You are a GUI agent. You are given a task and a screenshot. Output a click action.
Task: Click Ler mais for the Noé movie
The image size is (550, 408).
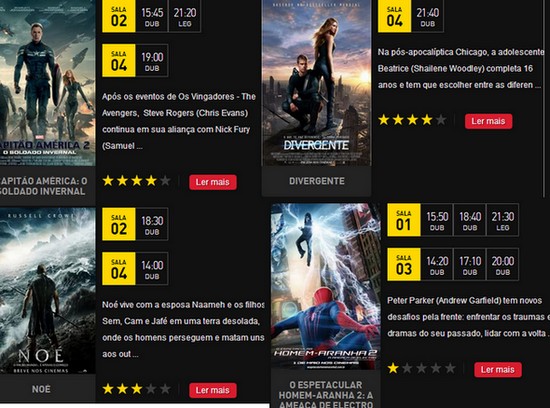click(x=213, y=390)
